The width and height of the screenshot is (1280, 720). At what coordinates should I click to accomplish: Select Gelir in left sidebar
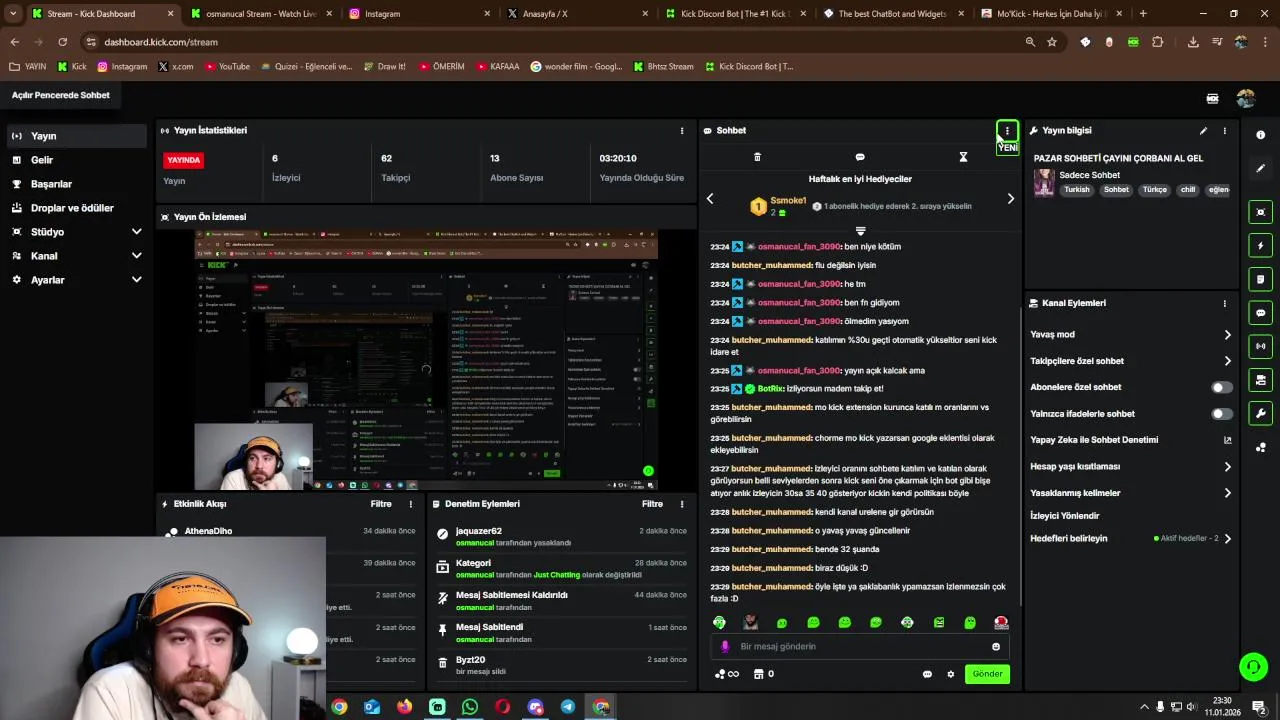[77, 160]
